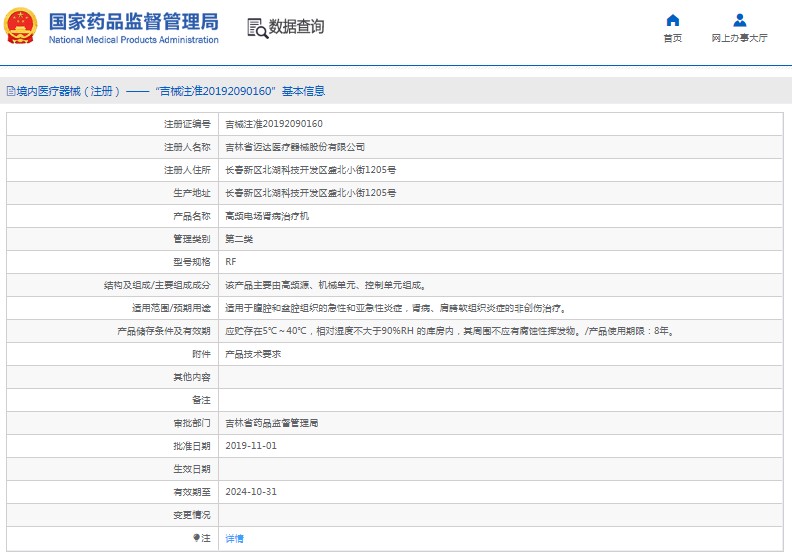792x559 pixels.
Task: Open 网上办事大厅 user icon
Action: pos(739,20)
